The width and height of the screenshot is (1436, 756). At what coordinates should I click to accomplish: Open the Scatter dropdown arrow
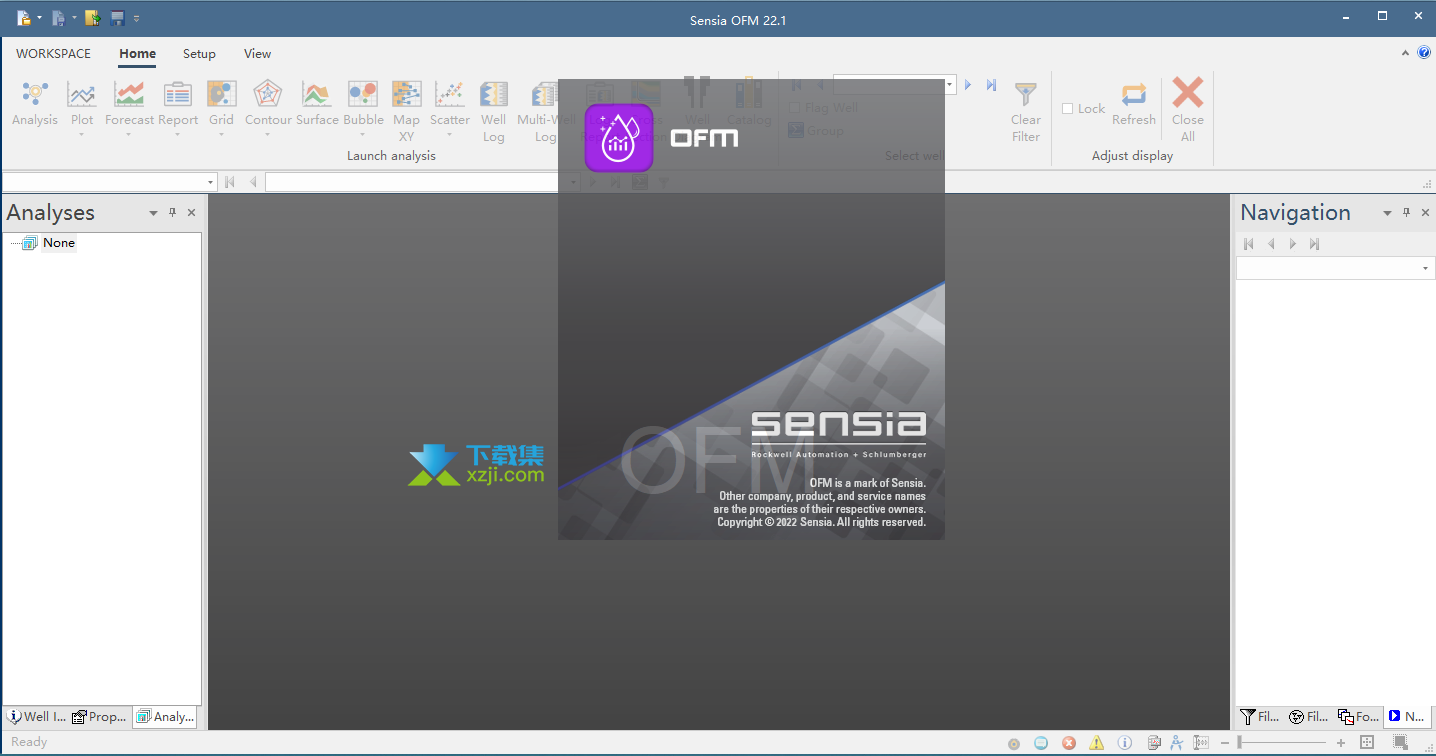click(x=449, y=134)
